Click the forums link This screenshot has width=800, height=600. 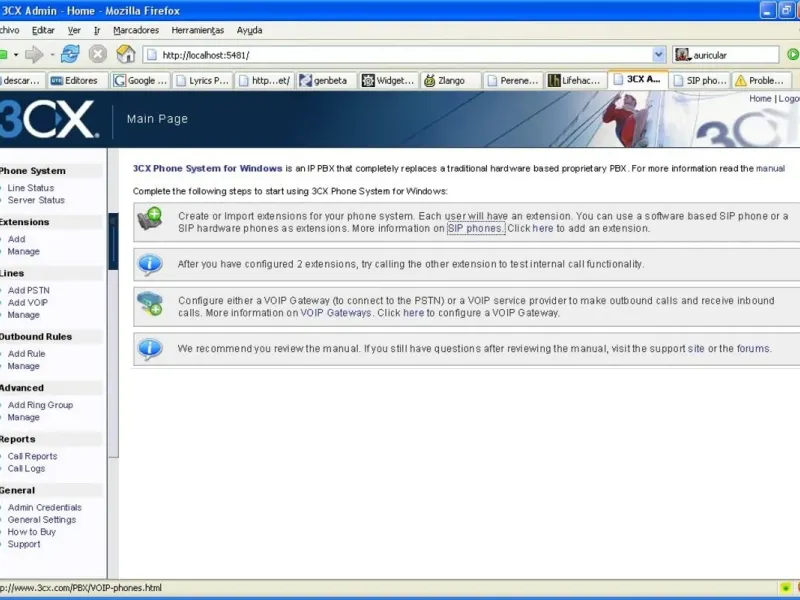(753, 348)
